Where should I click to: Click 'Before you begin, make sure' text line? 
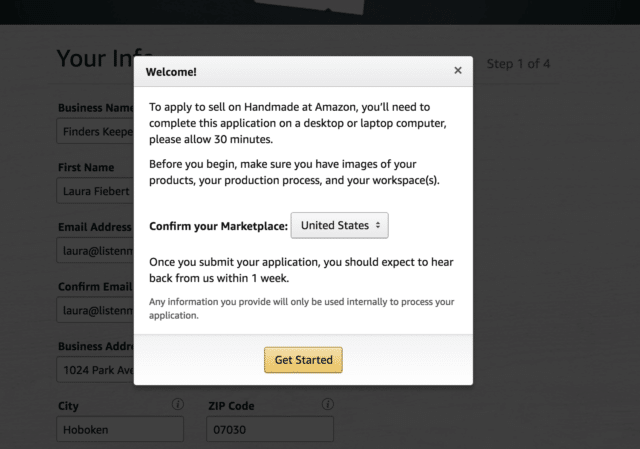click(282, 164)
